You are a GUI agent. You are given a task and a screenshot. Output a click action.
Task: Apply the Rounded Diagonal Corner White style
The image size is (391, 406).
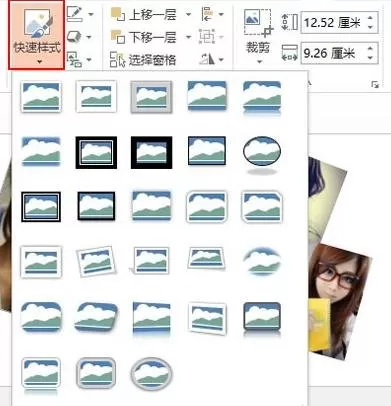pyautogui.click(x=207, y=207)
